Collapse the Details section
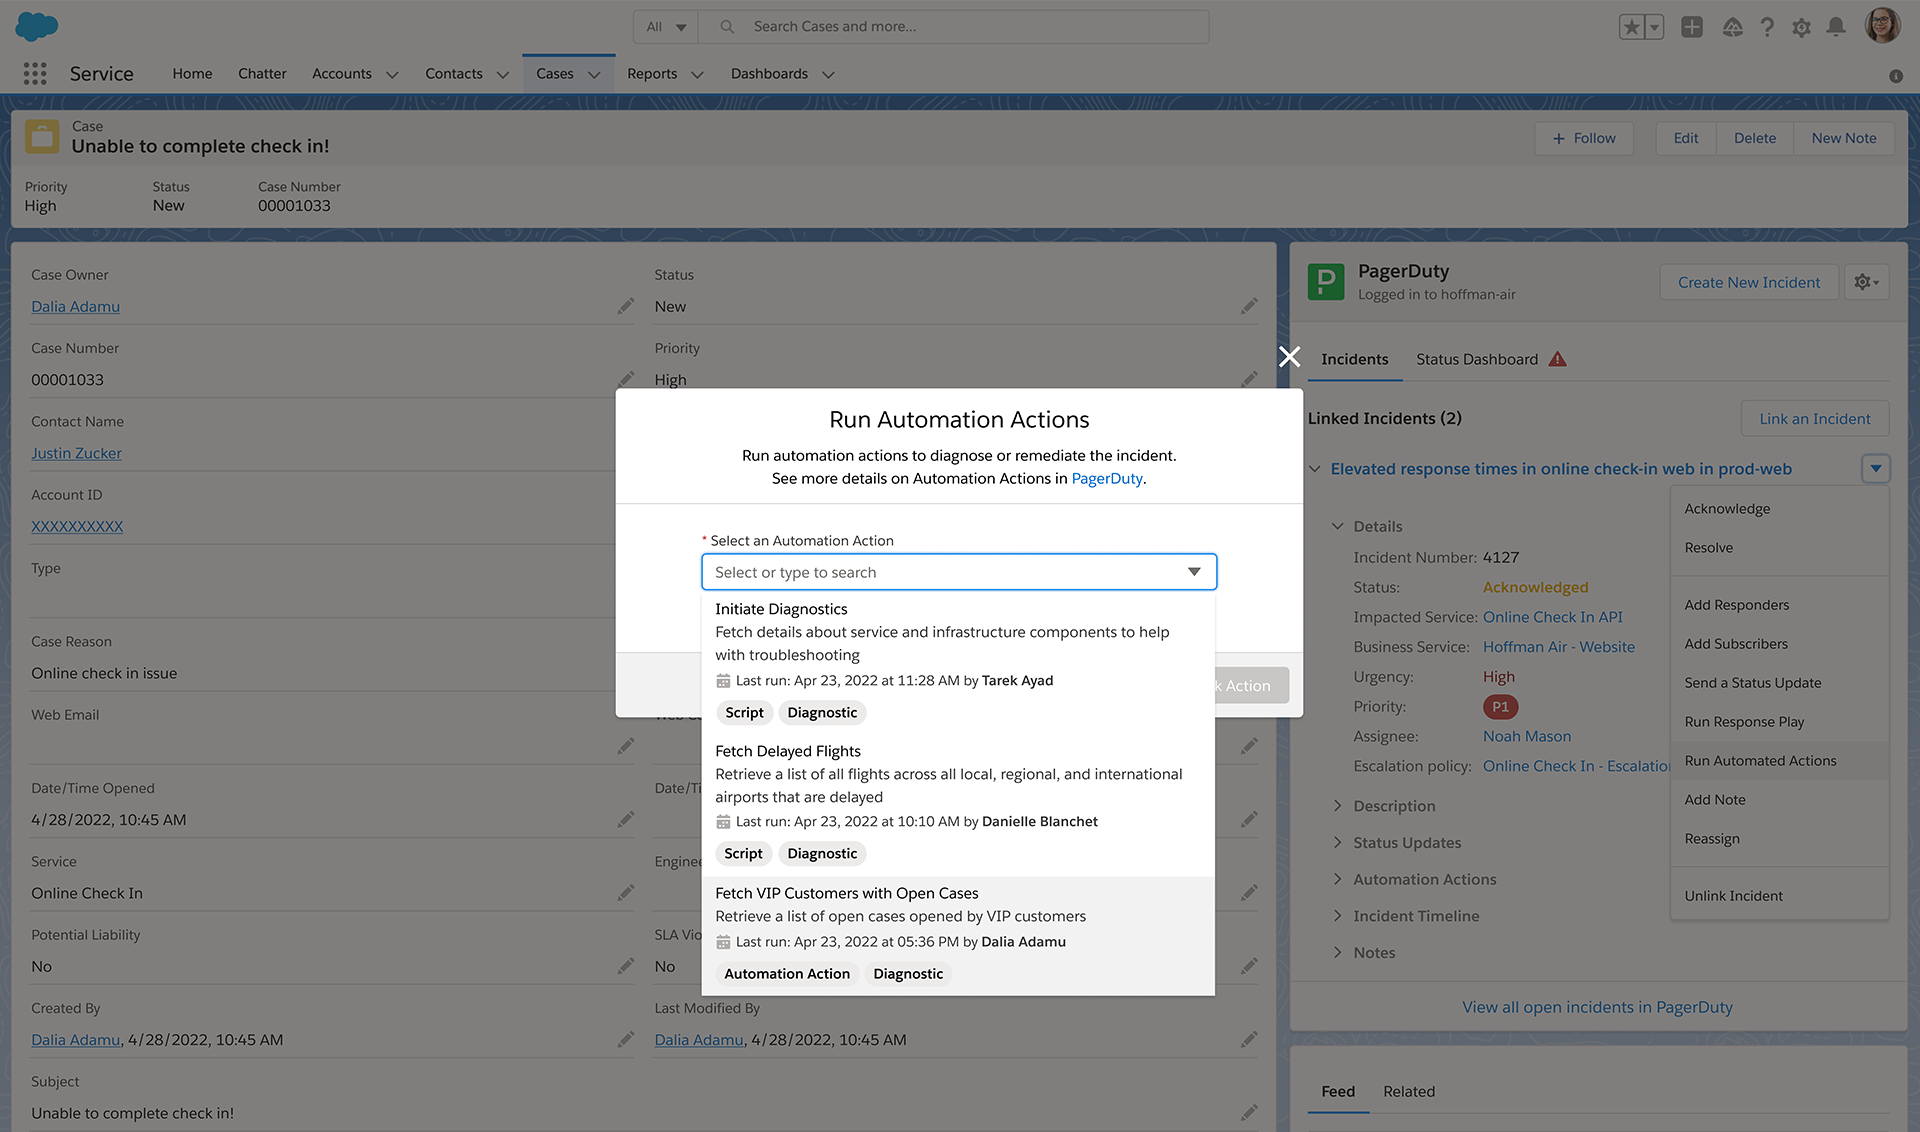Screen dimensions: 1920x1132 (x=1337, y=526)
